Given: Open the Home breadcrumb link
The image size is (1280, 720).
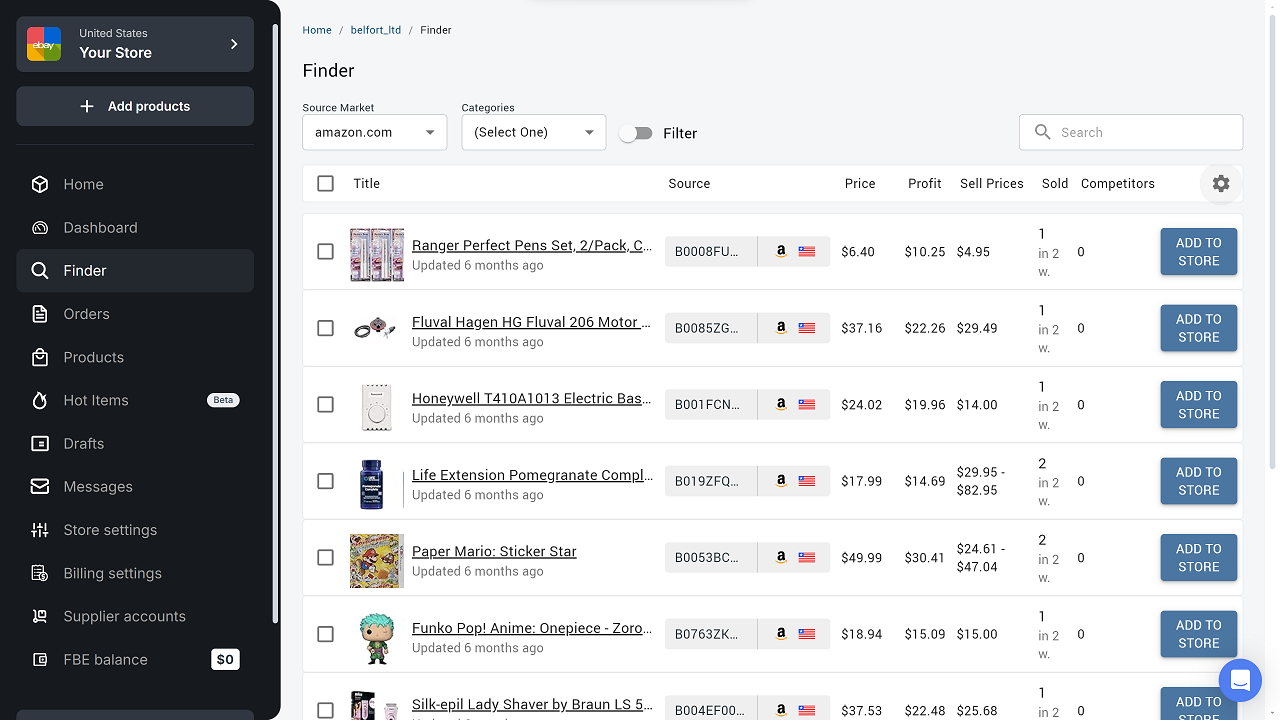Looking at the screenshot, I should coord(317,30).
